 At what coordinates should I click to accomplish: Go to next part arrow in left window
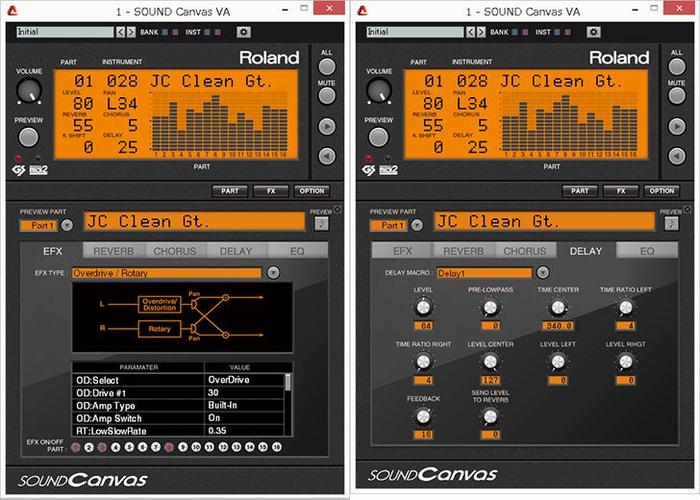click(327, 126)
